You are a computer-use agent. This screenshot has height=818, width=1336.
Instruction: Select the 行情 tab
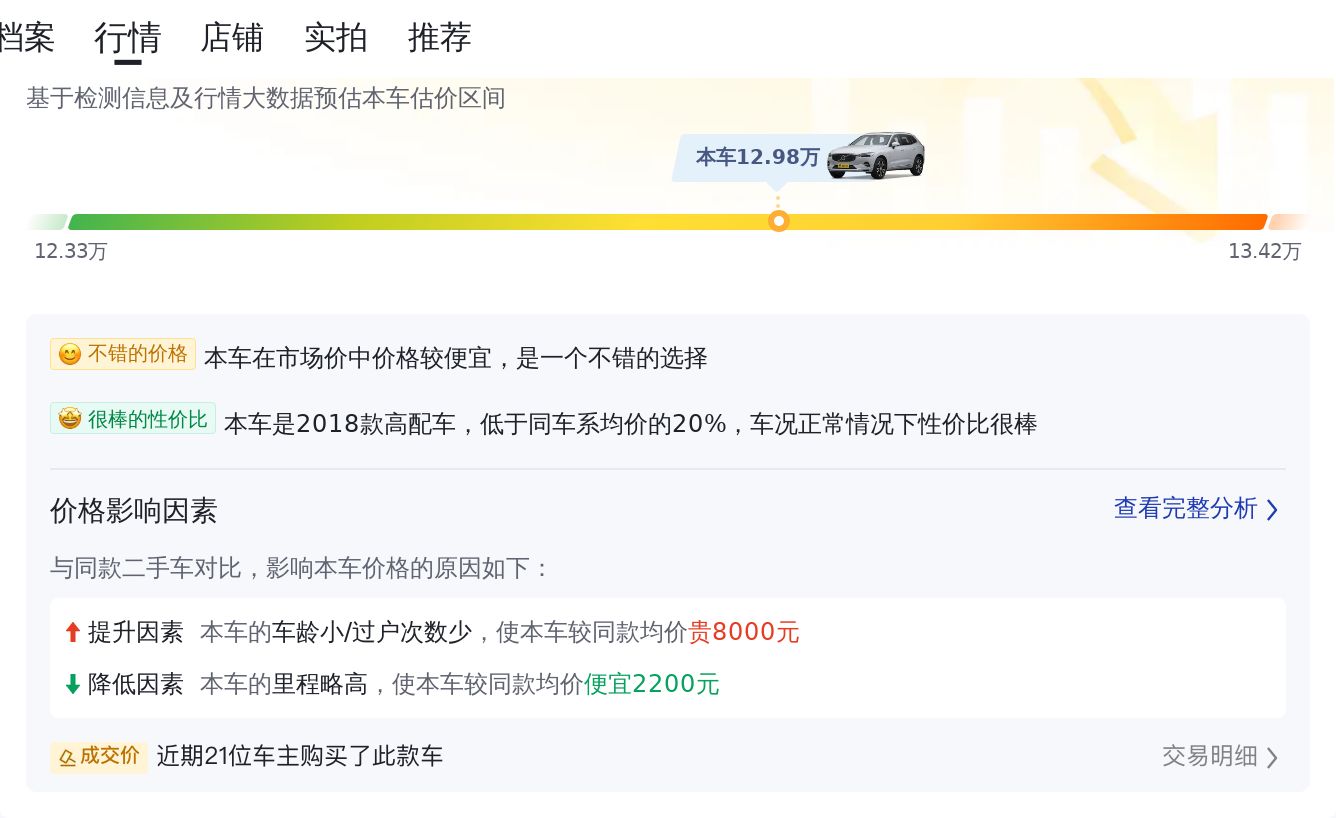tap(128, 38)
